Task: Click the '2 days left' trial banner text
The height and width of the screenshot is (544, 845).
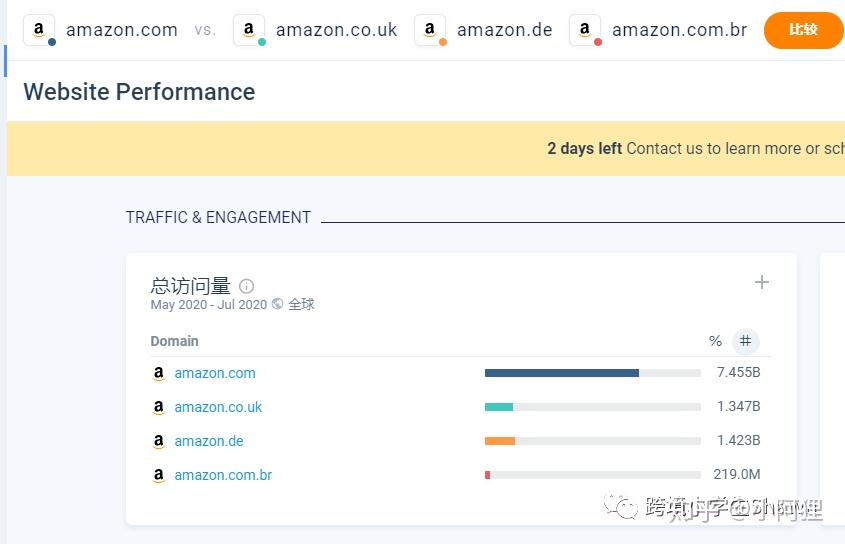Action: (x=584, y=148)
